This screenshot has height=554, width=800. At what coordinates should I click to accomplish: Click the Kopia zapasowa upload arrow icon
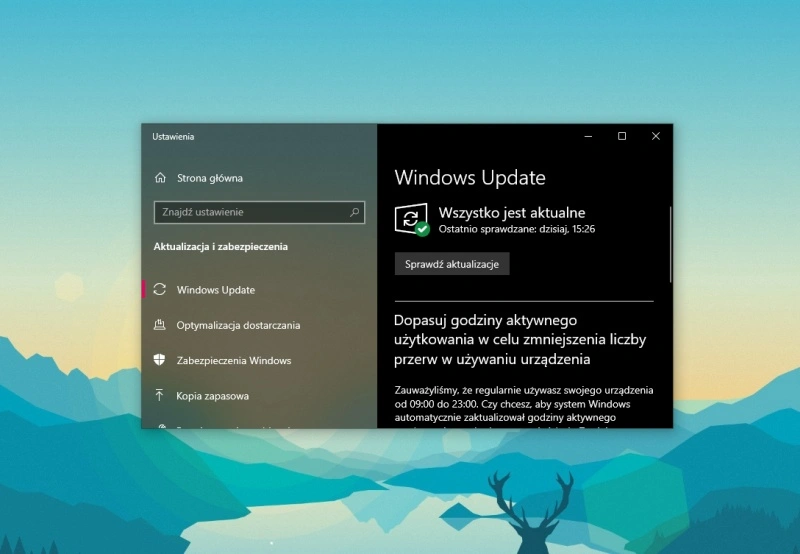(159, 395)
